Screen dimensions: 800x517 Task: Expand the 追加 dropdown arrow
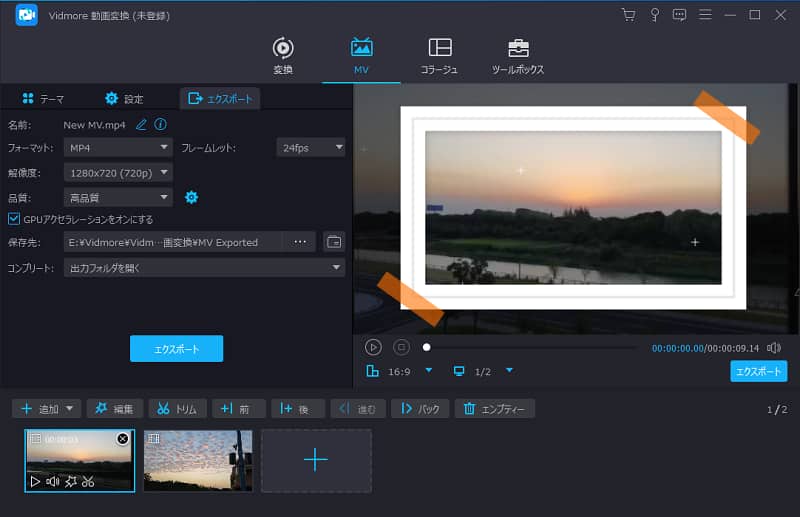(x=70, y=408)
